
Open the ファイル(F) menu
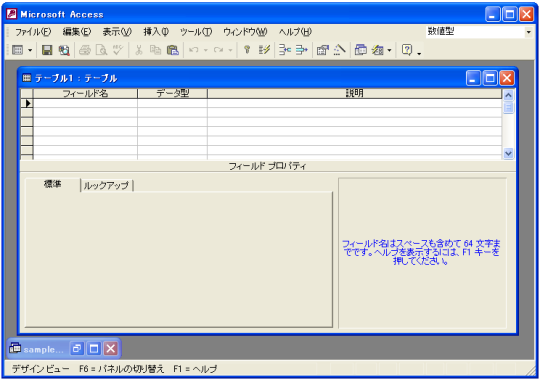tap(33, 32)
